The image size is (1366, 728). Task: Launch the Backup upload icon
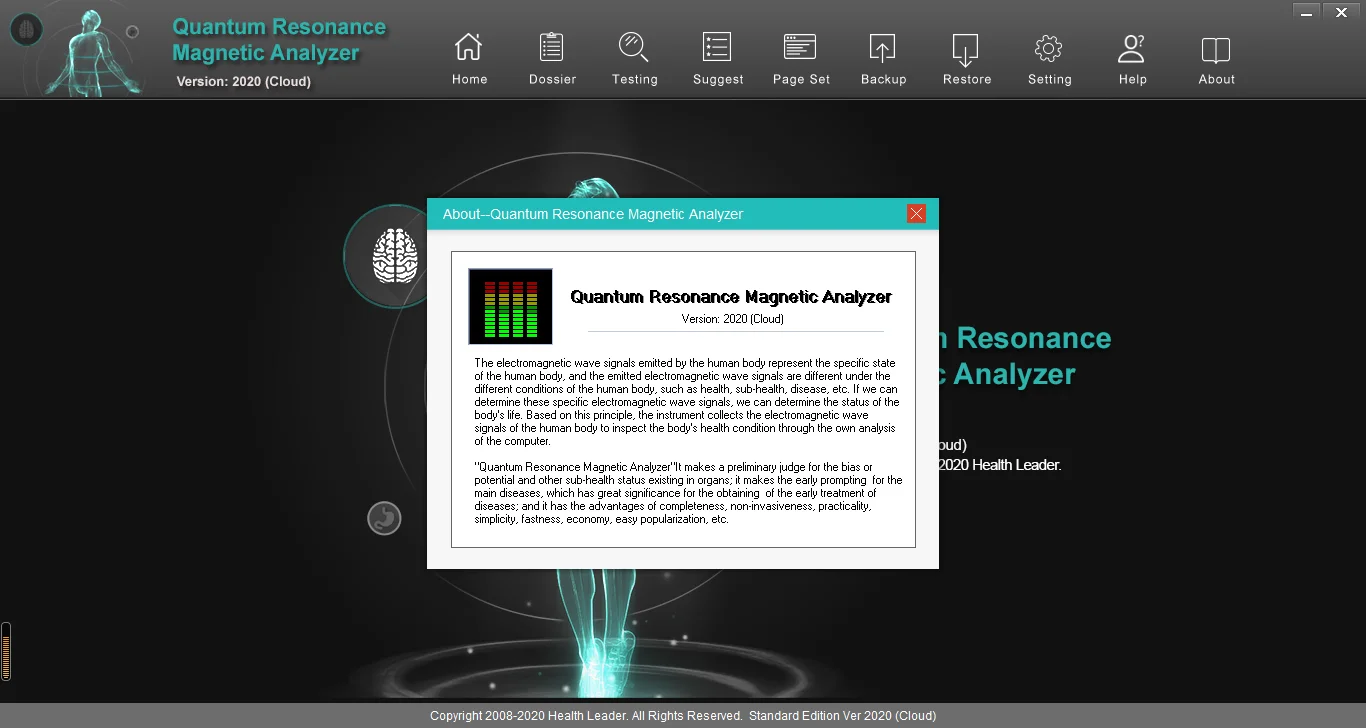[882, 47]
